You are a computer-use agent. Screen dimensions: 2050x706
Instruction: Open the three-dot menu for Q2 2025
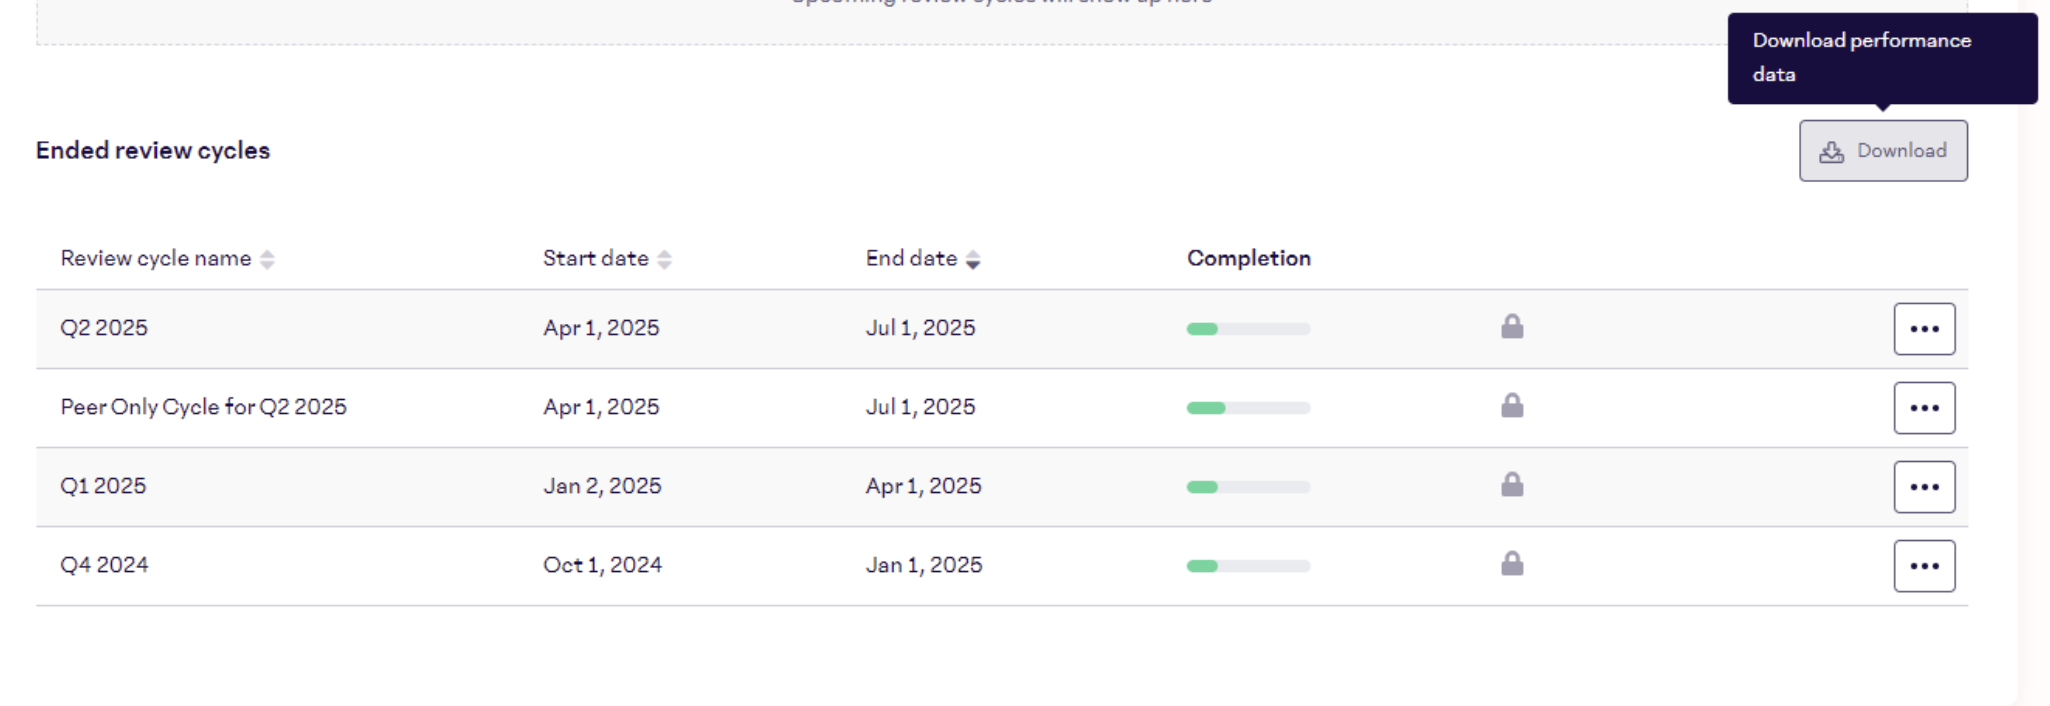pos(1923,329)
